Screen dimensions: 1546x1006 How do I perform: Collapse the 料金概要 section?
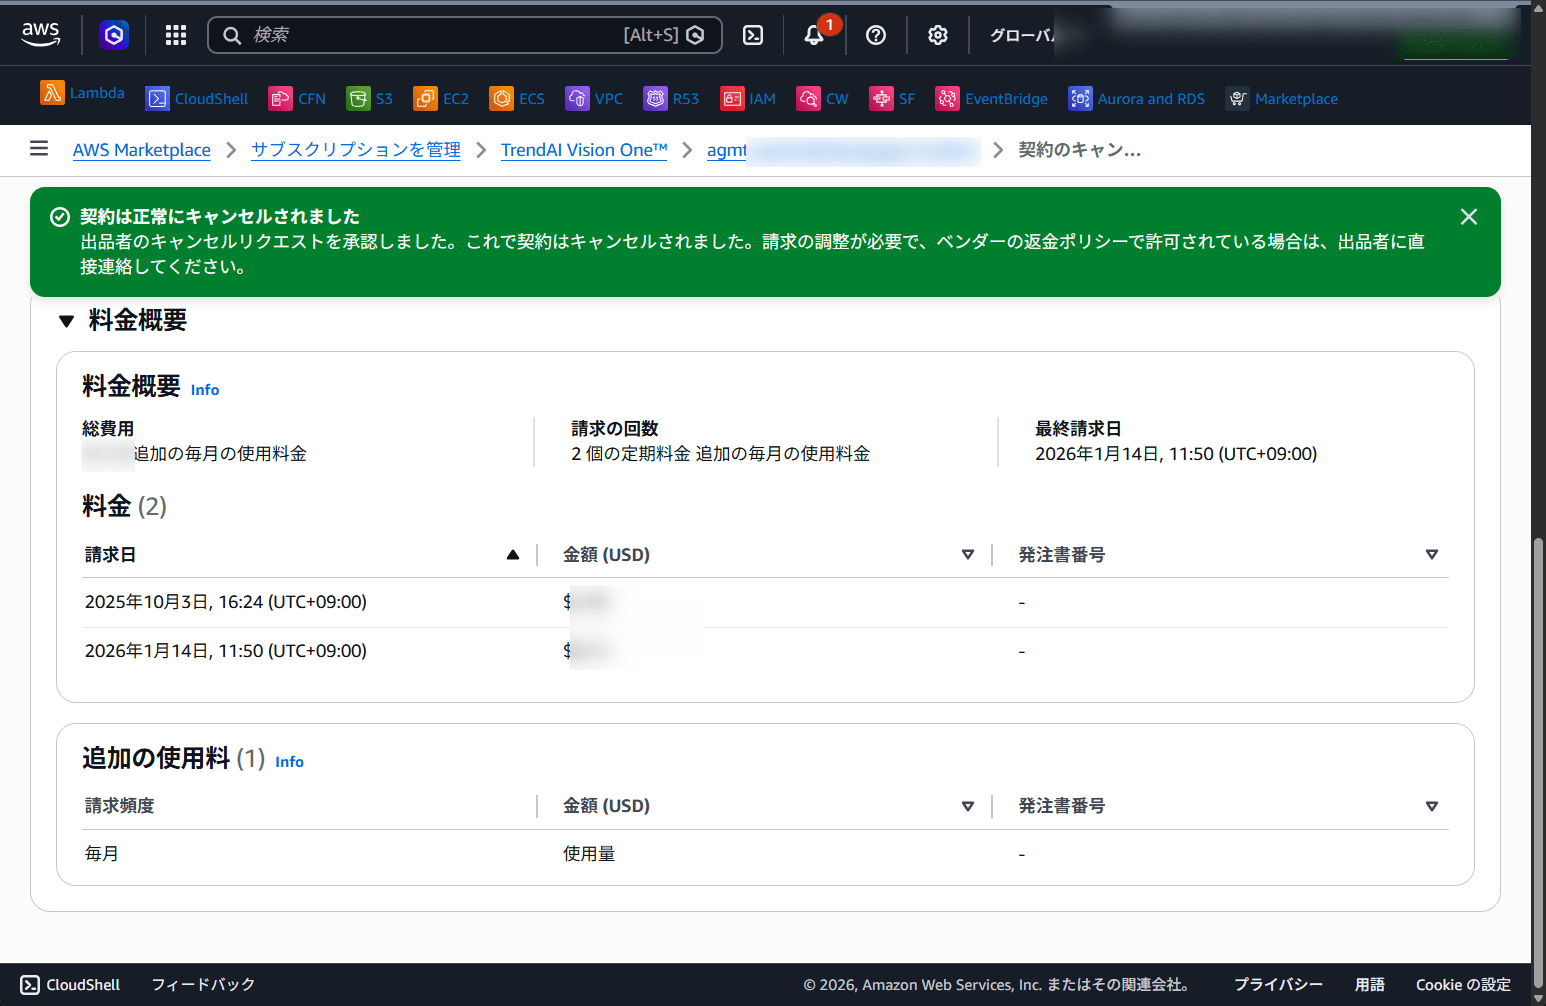pyautogui.click(x=66, y=320)
